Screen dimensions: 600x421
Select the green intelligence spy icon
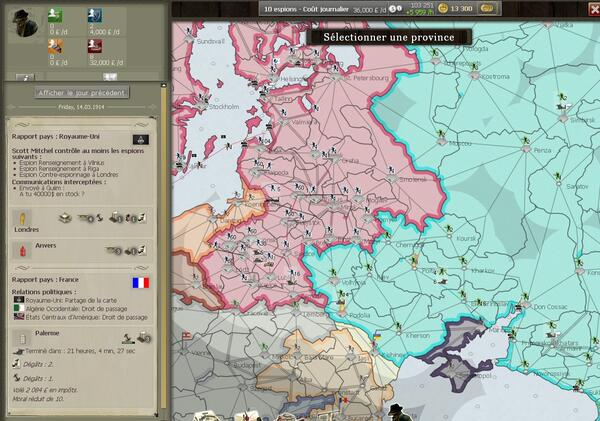point(55,16)
